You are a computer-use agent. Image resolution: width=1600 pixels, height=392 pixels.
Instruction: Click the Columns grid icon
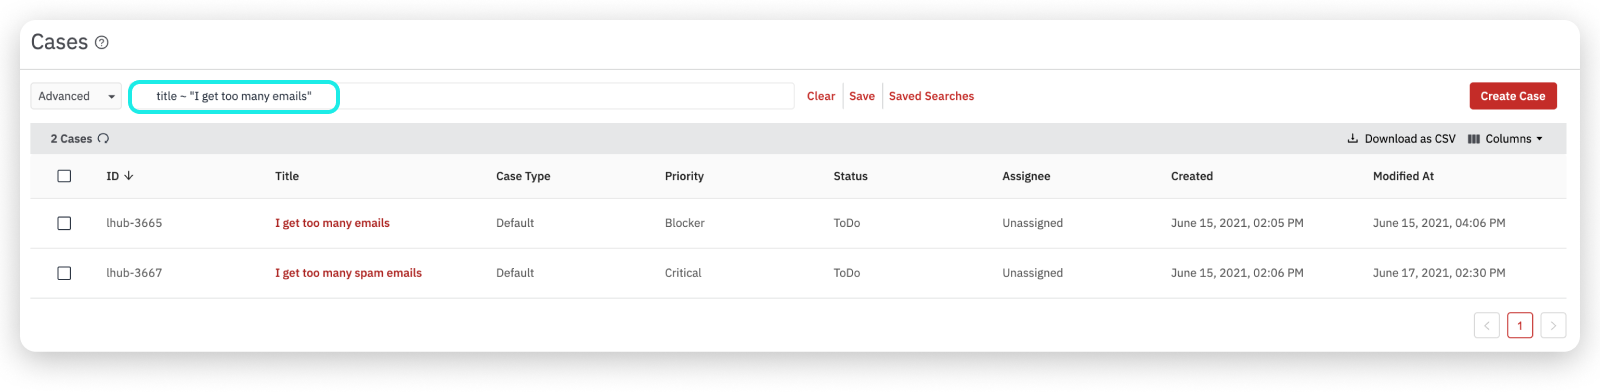1473,139
